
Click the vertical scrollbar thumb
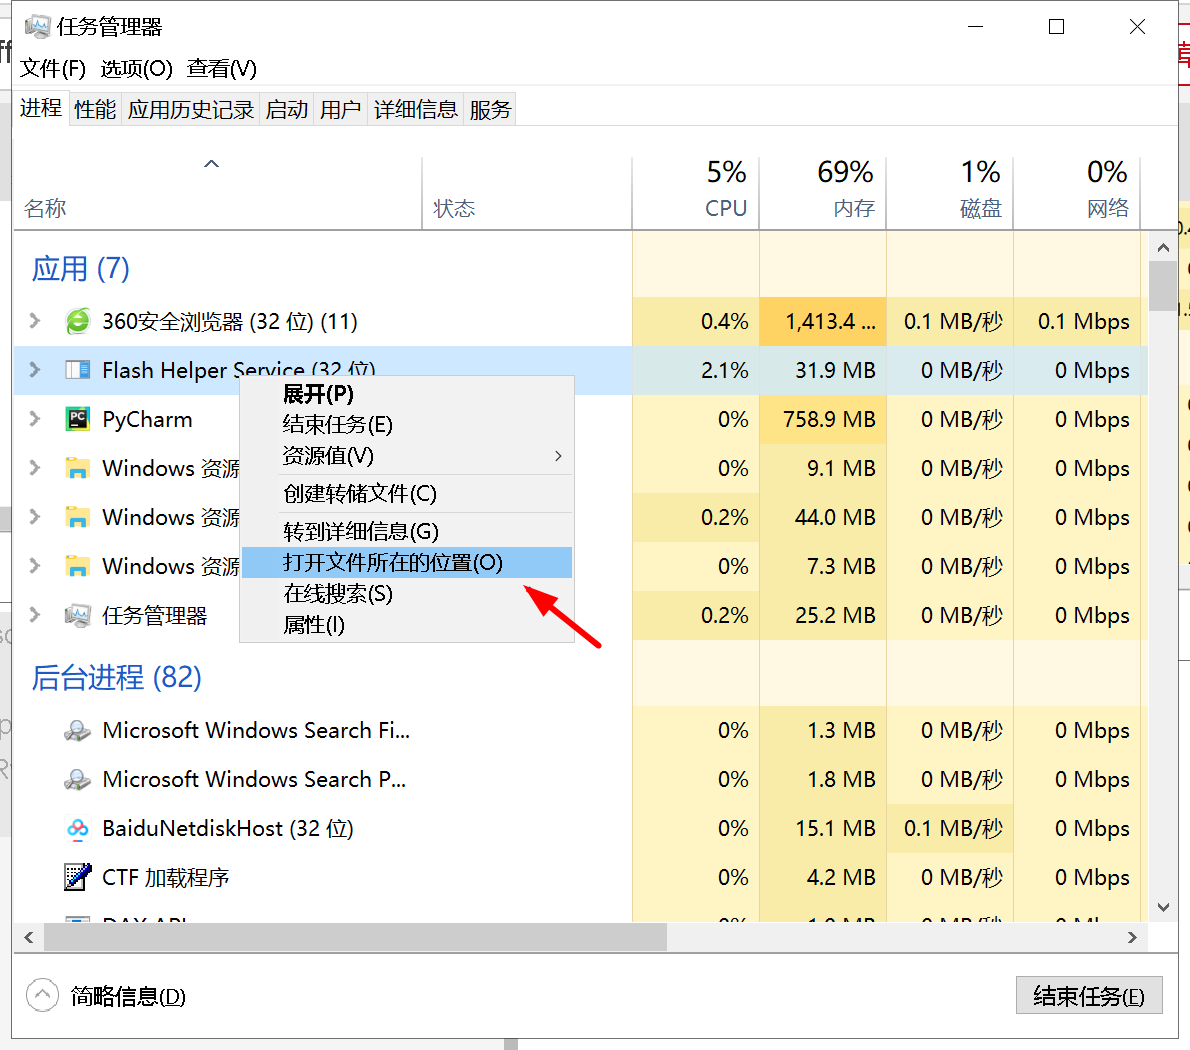click(x=1163, y=285)
